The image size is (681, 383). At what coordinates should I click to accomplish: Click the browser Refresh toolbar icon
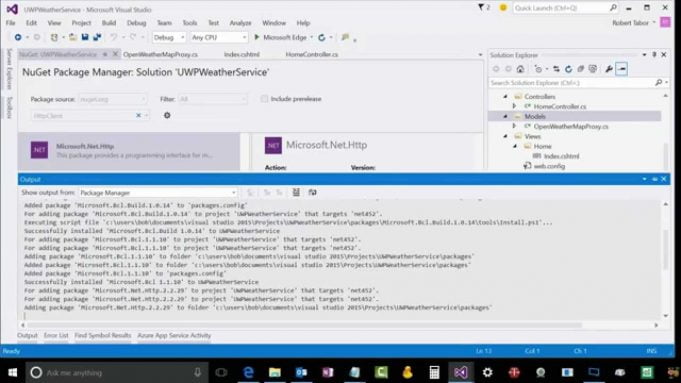click(322, 37)
